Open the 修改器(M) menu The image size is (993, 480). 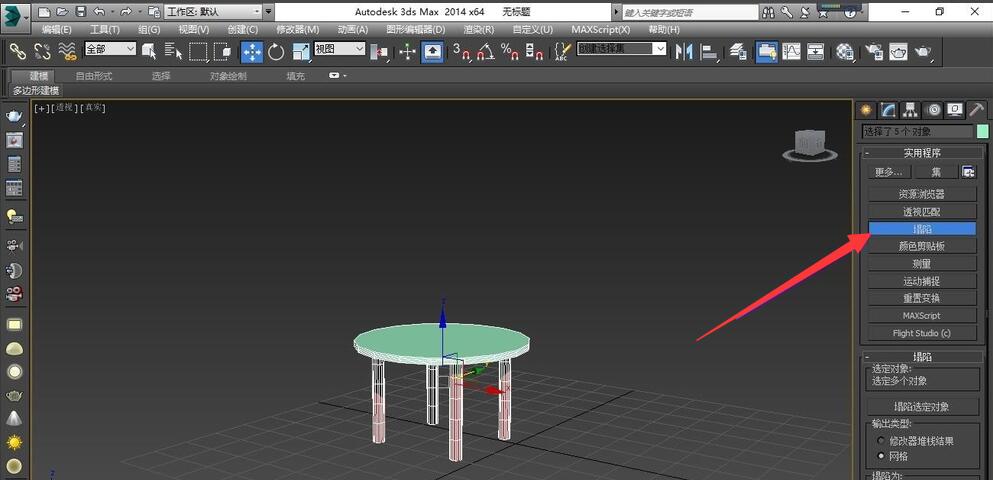click(x=297, y=30)
